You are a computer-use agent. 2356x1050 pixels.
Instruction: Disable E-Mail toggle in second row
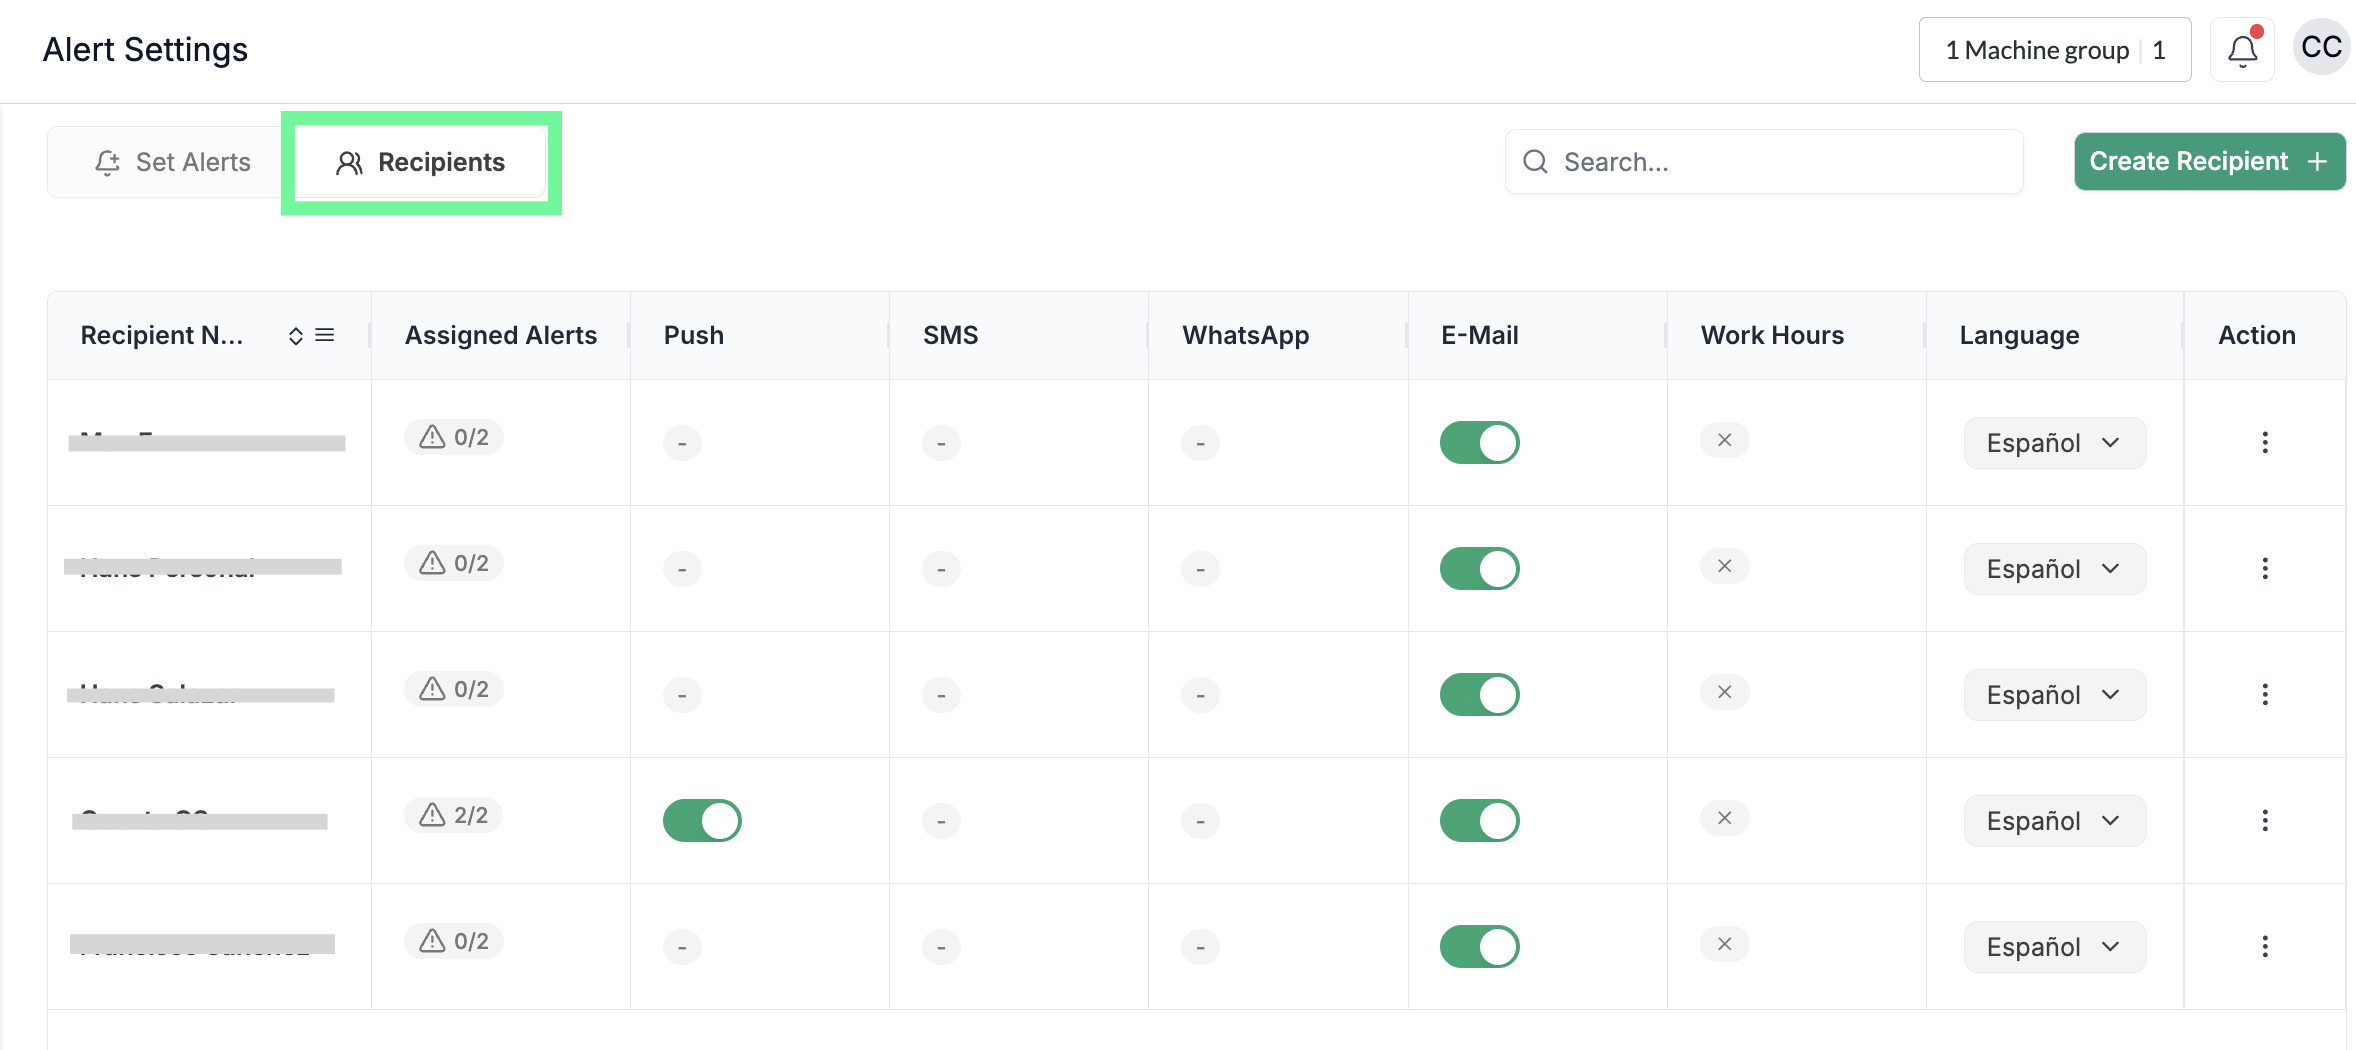(x=1480, y=568)
